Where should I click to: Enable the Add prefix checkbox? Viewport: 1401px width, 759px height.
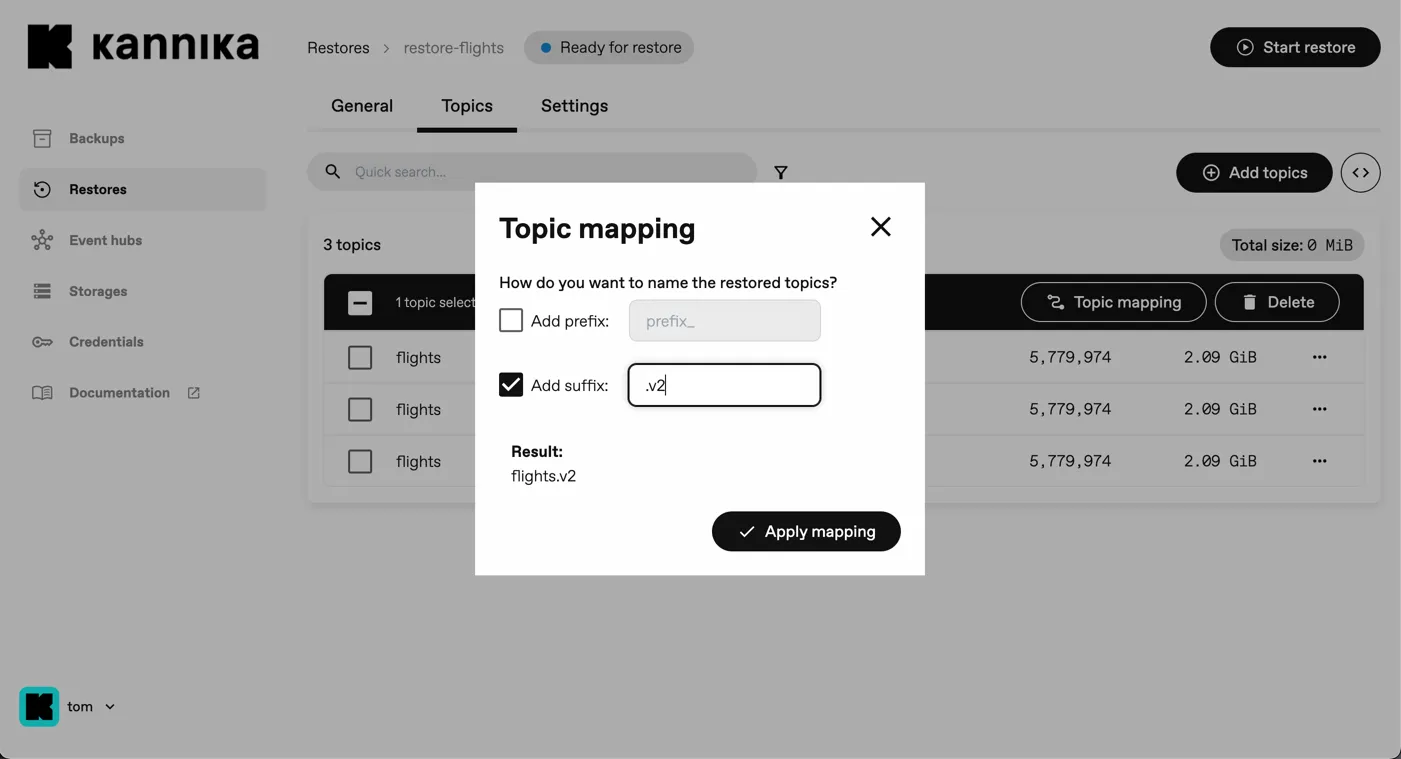511,320
